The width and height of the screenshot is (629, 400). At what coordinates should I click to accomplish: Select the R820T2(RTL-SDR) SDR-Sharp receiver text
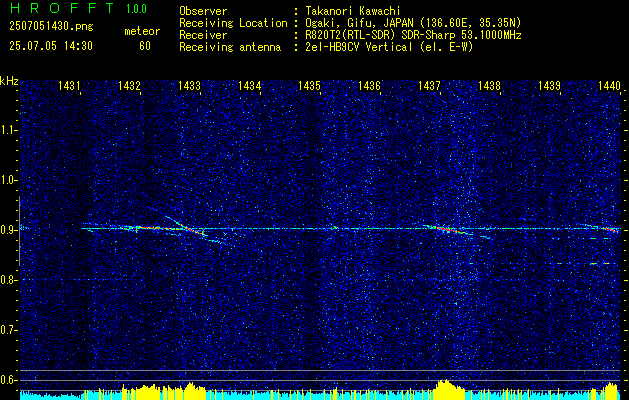[x=413, y=35]
